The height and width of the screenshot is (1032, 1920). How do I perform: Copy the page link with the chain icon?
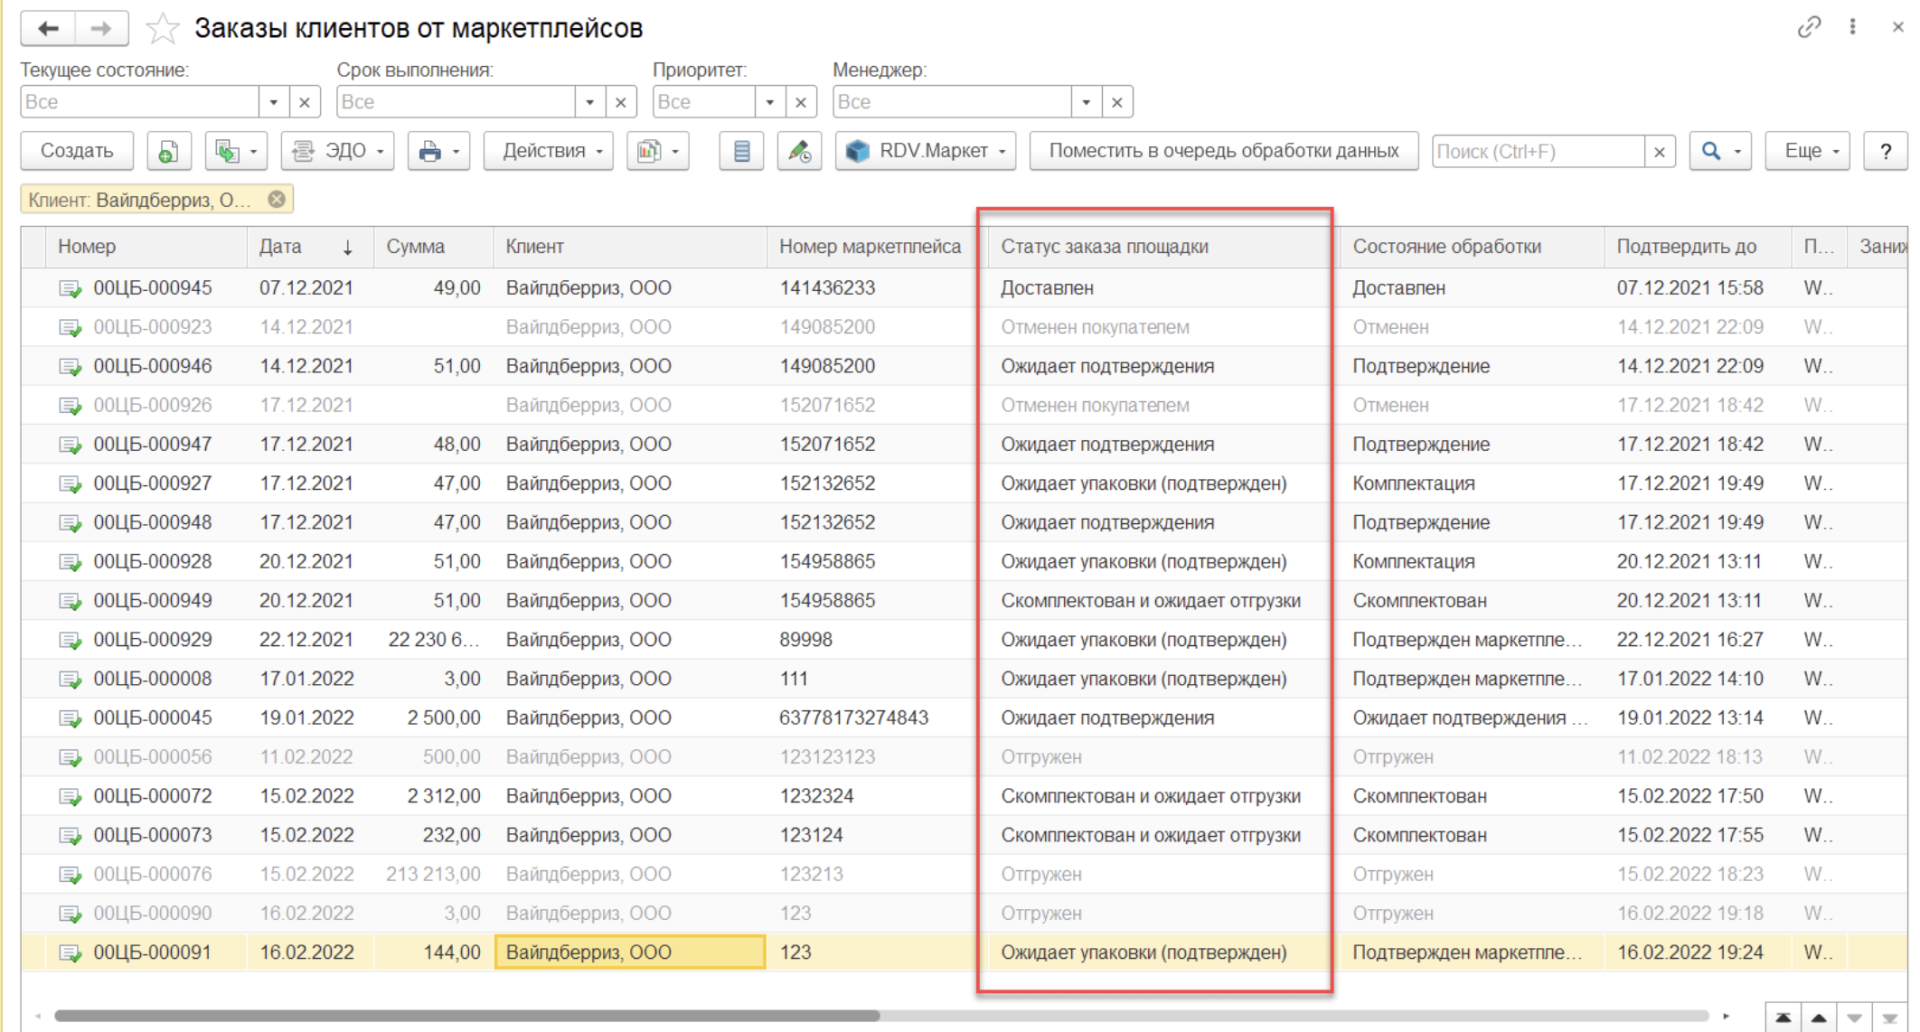tap(1808, 28)
